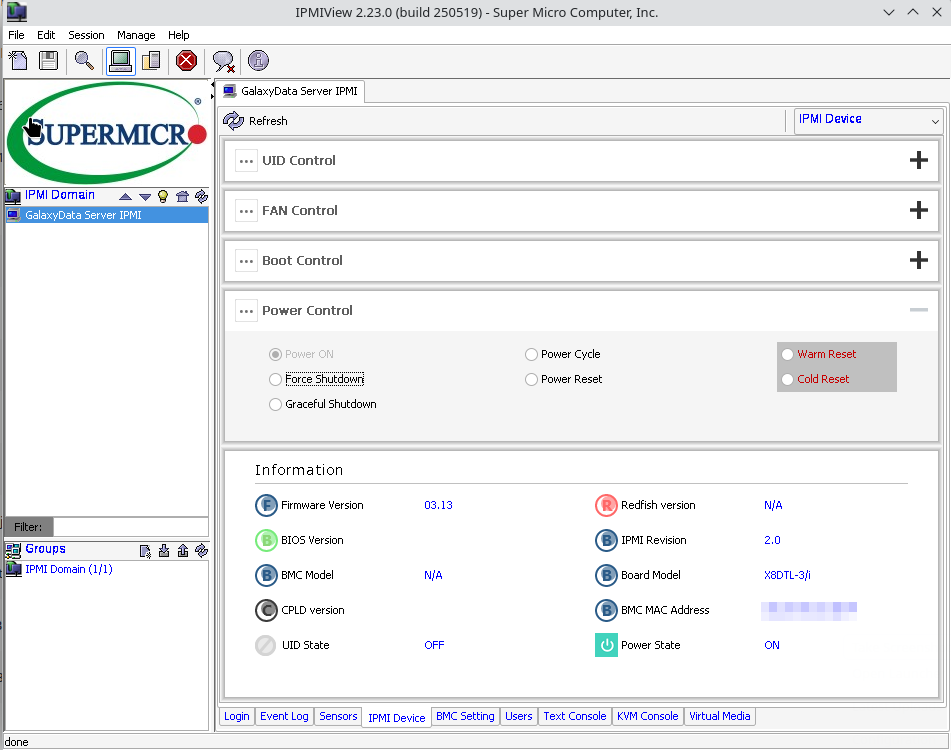Screen dimensions: 951x750
Task: Switch to the Virtual Media tab
Action: [719, 716]
